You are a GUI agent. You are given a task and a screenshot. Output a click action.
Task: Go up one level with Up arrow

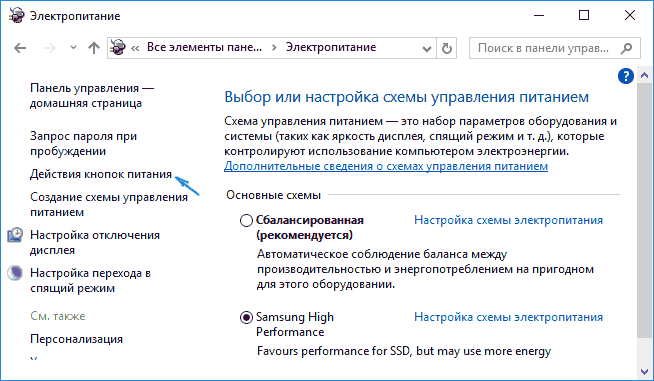(94, 48)
